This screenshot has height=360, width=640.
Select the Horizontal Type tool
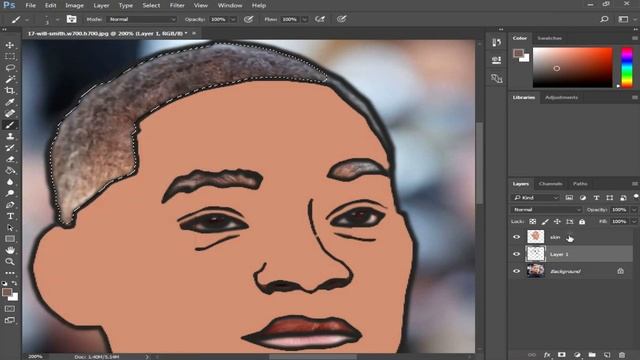point(10,216)
